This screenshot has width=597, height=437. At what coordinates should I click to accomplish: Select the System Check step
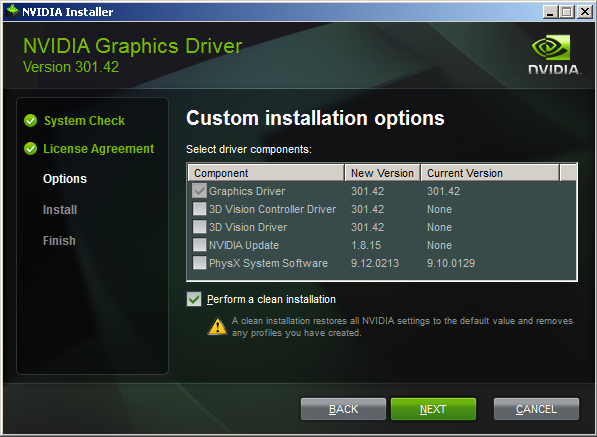85,121
